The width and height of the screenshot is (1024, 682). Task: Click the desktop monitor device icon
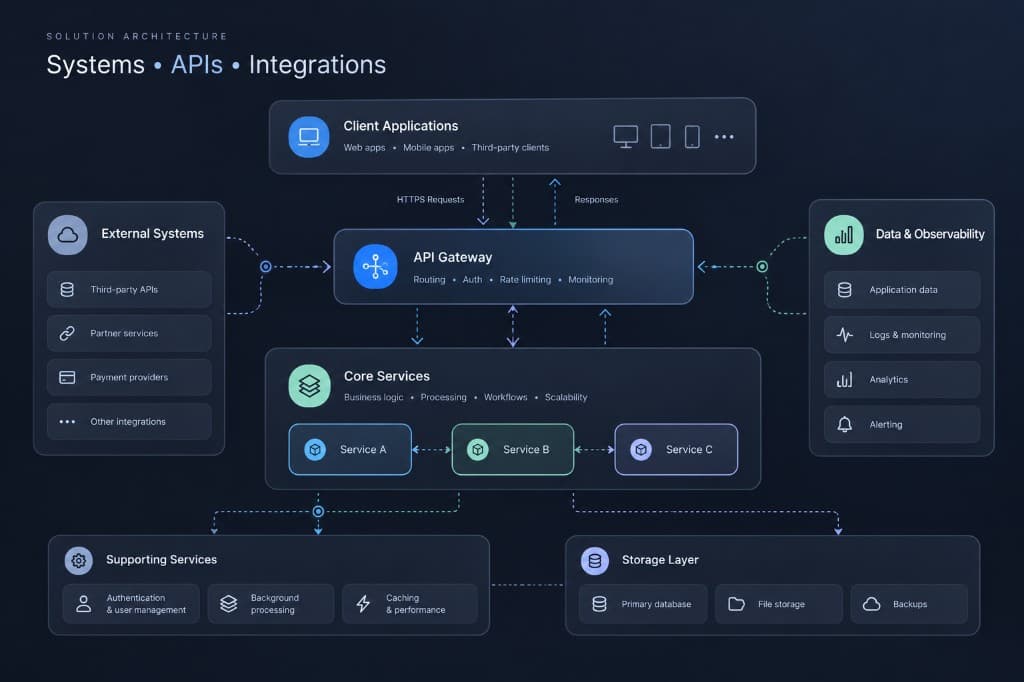pos(626,137)
